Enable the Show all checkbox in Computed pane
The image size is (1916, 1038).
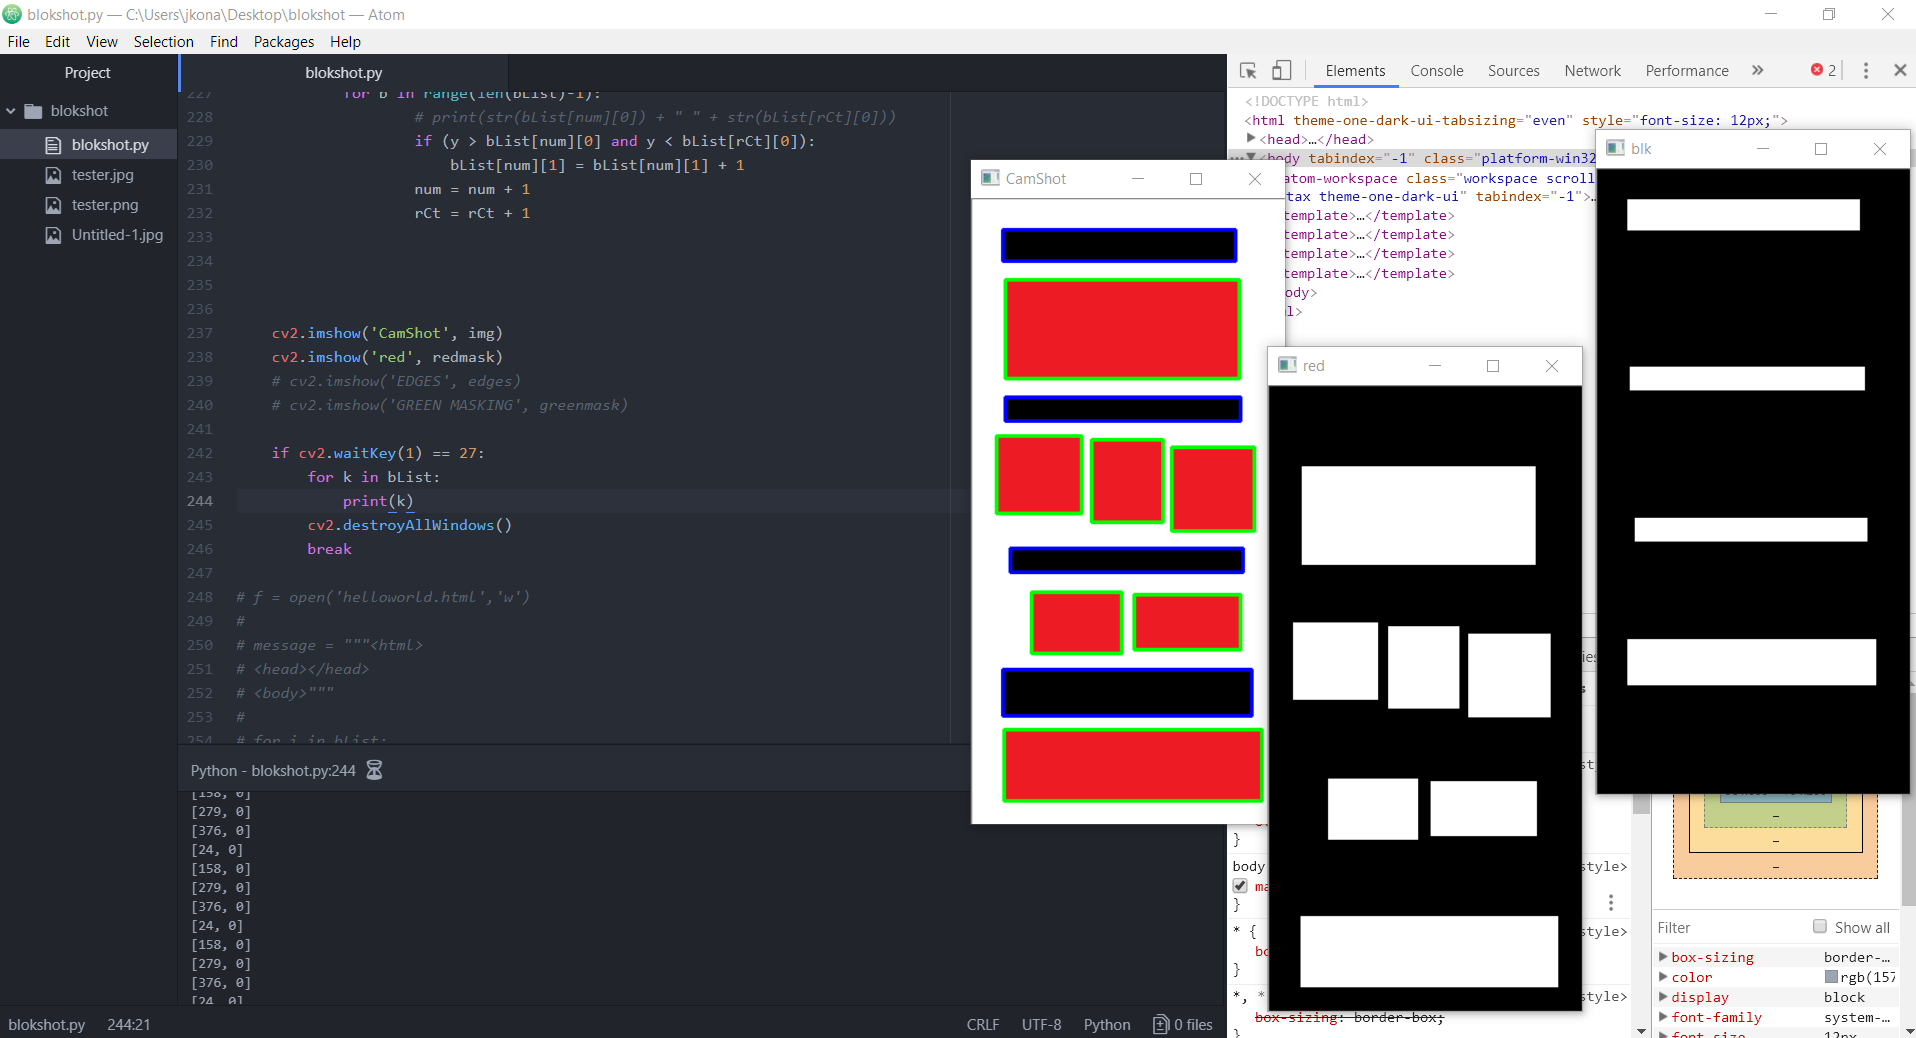coord(1820,927)
